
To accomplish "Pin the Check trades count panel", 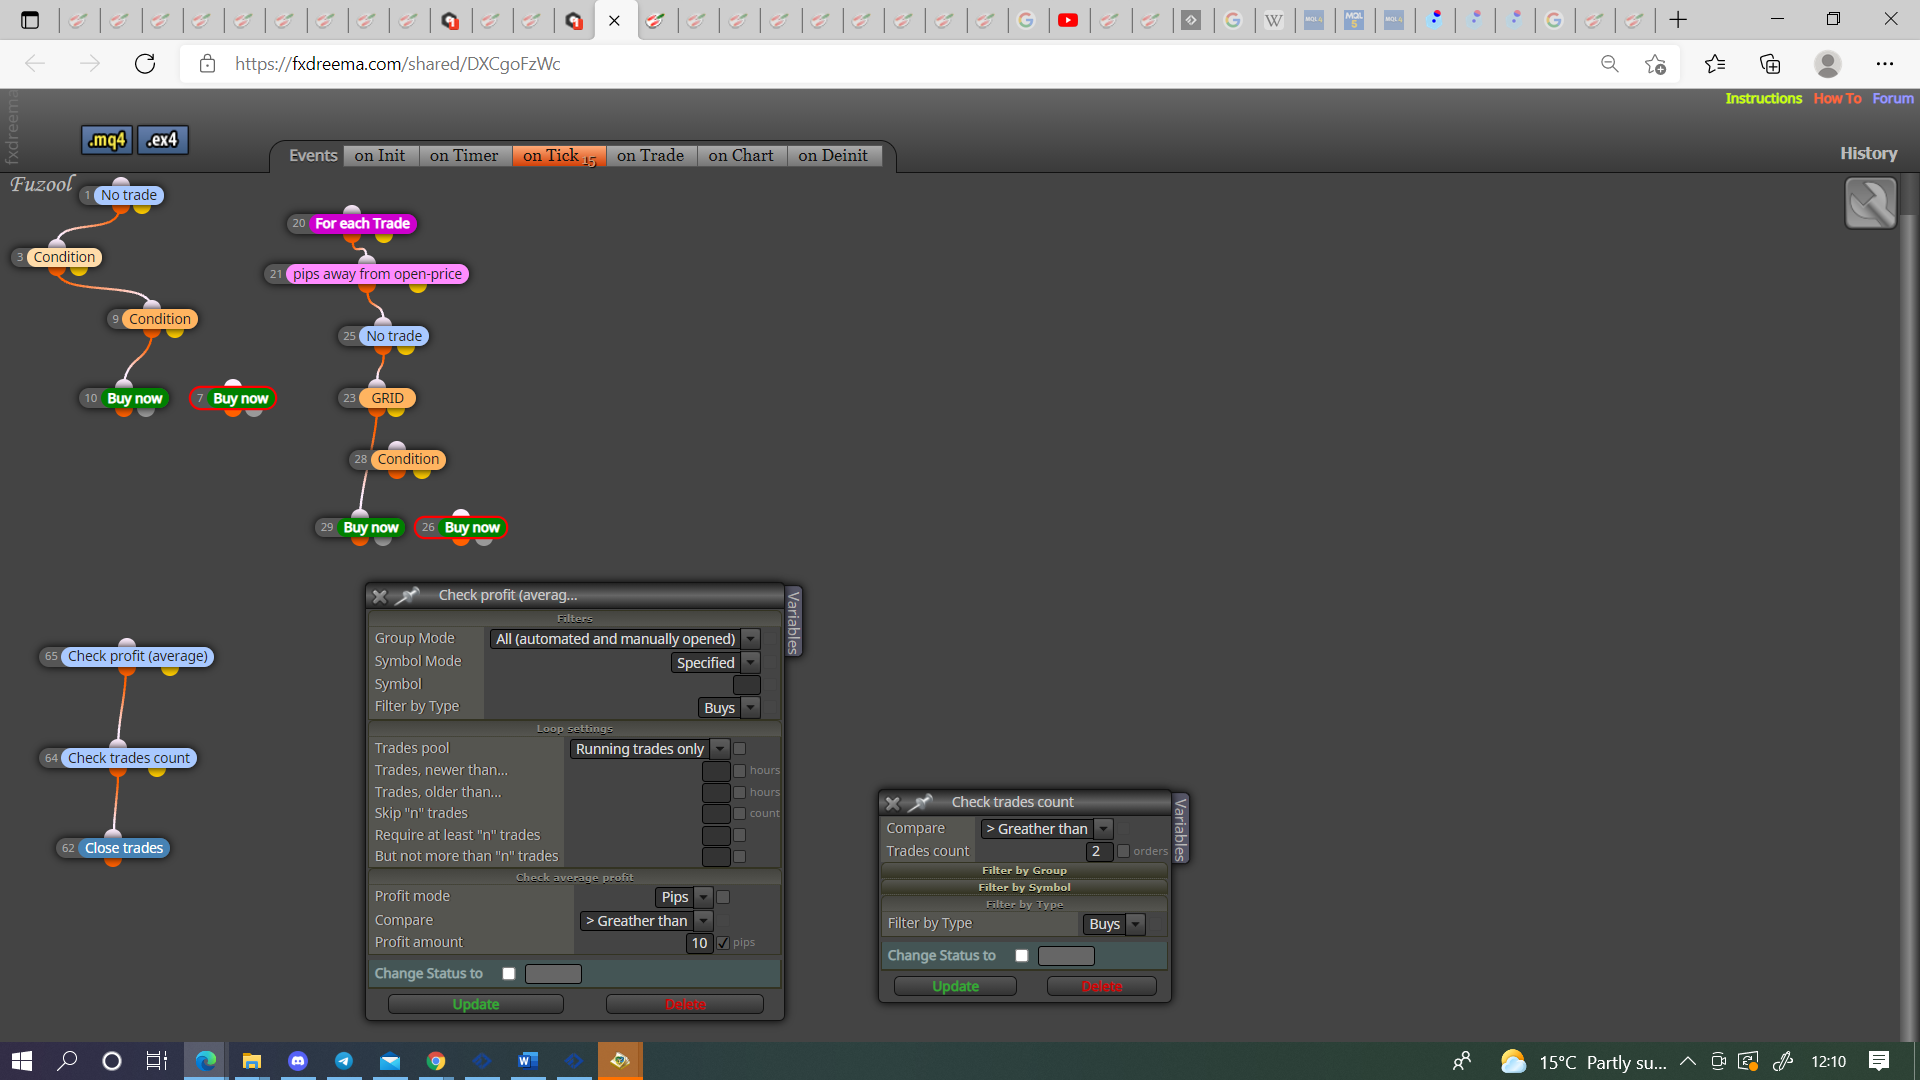I will click(x=921, y=803).
